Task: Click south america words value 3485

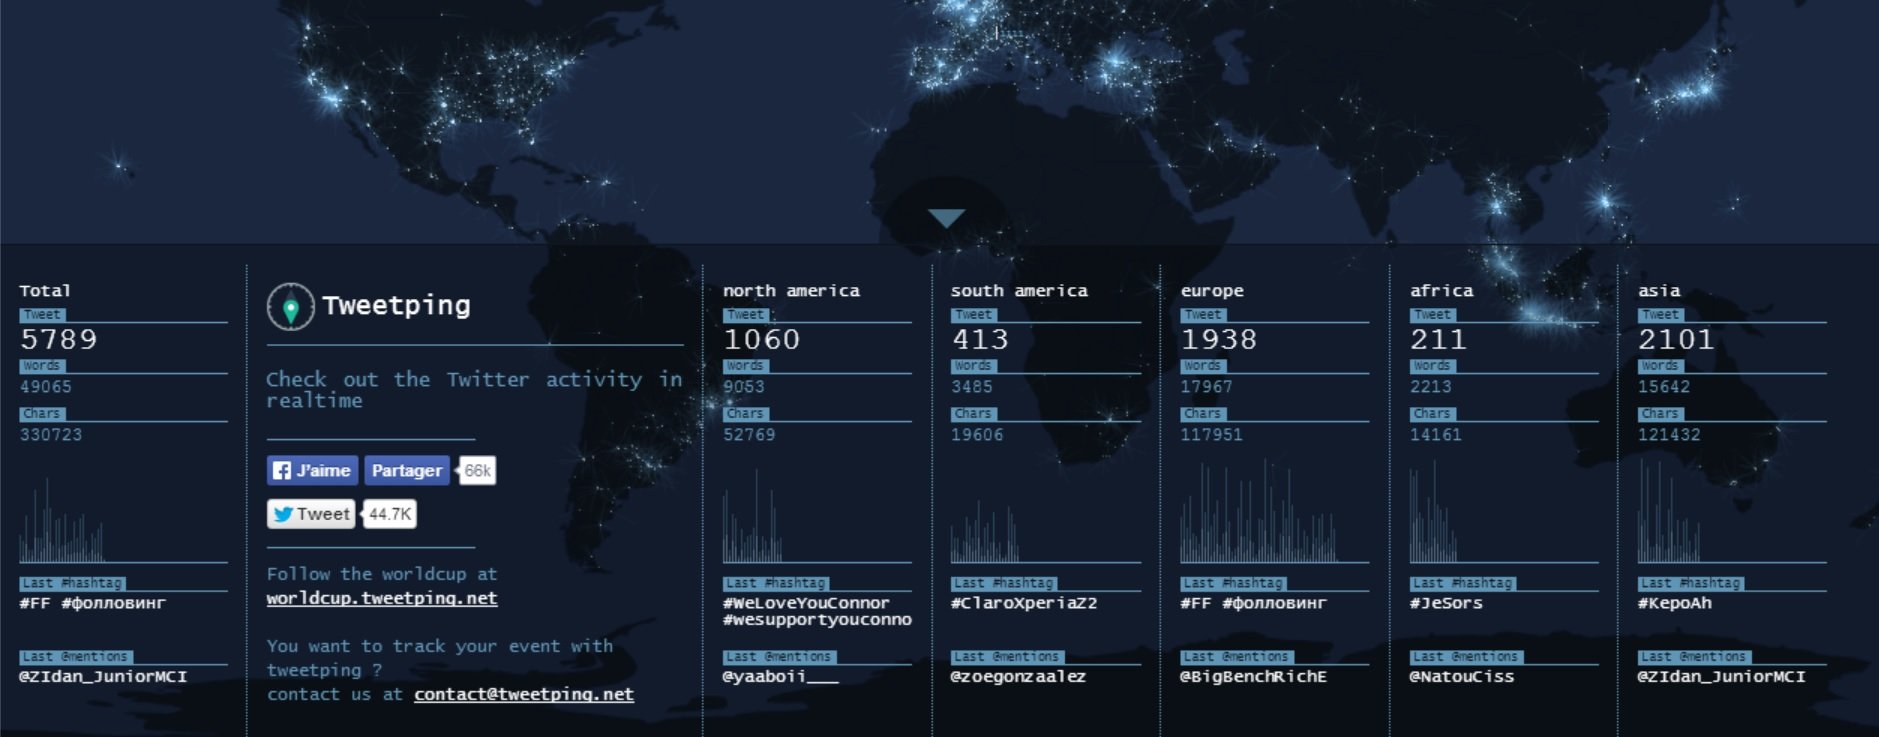Action: [972, 387]
